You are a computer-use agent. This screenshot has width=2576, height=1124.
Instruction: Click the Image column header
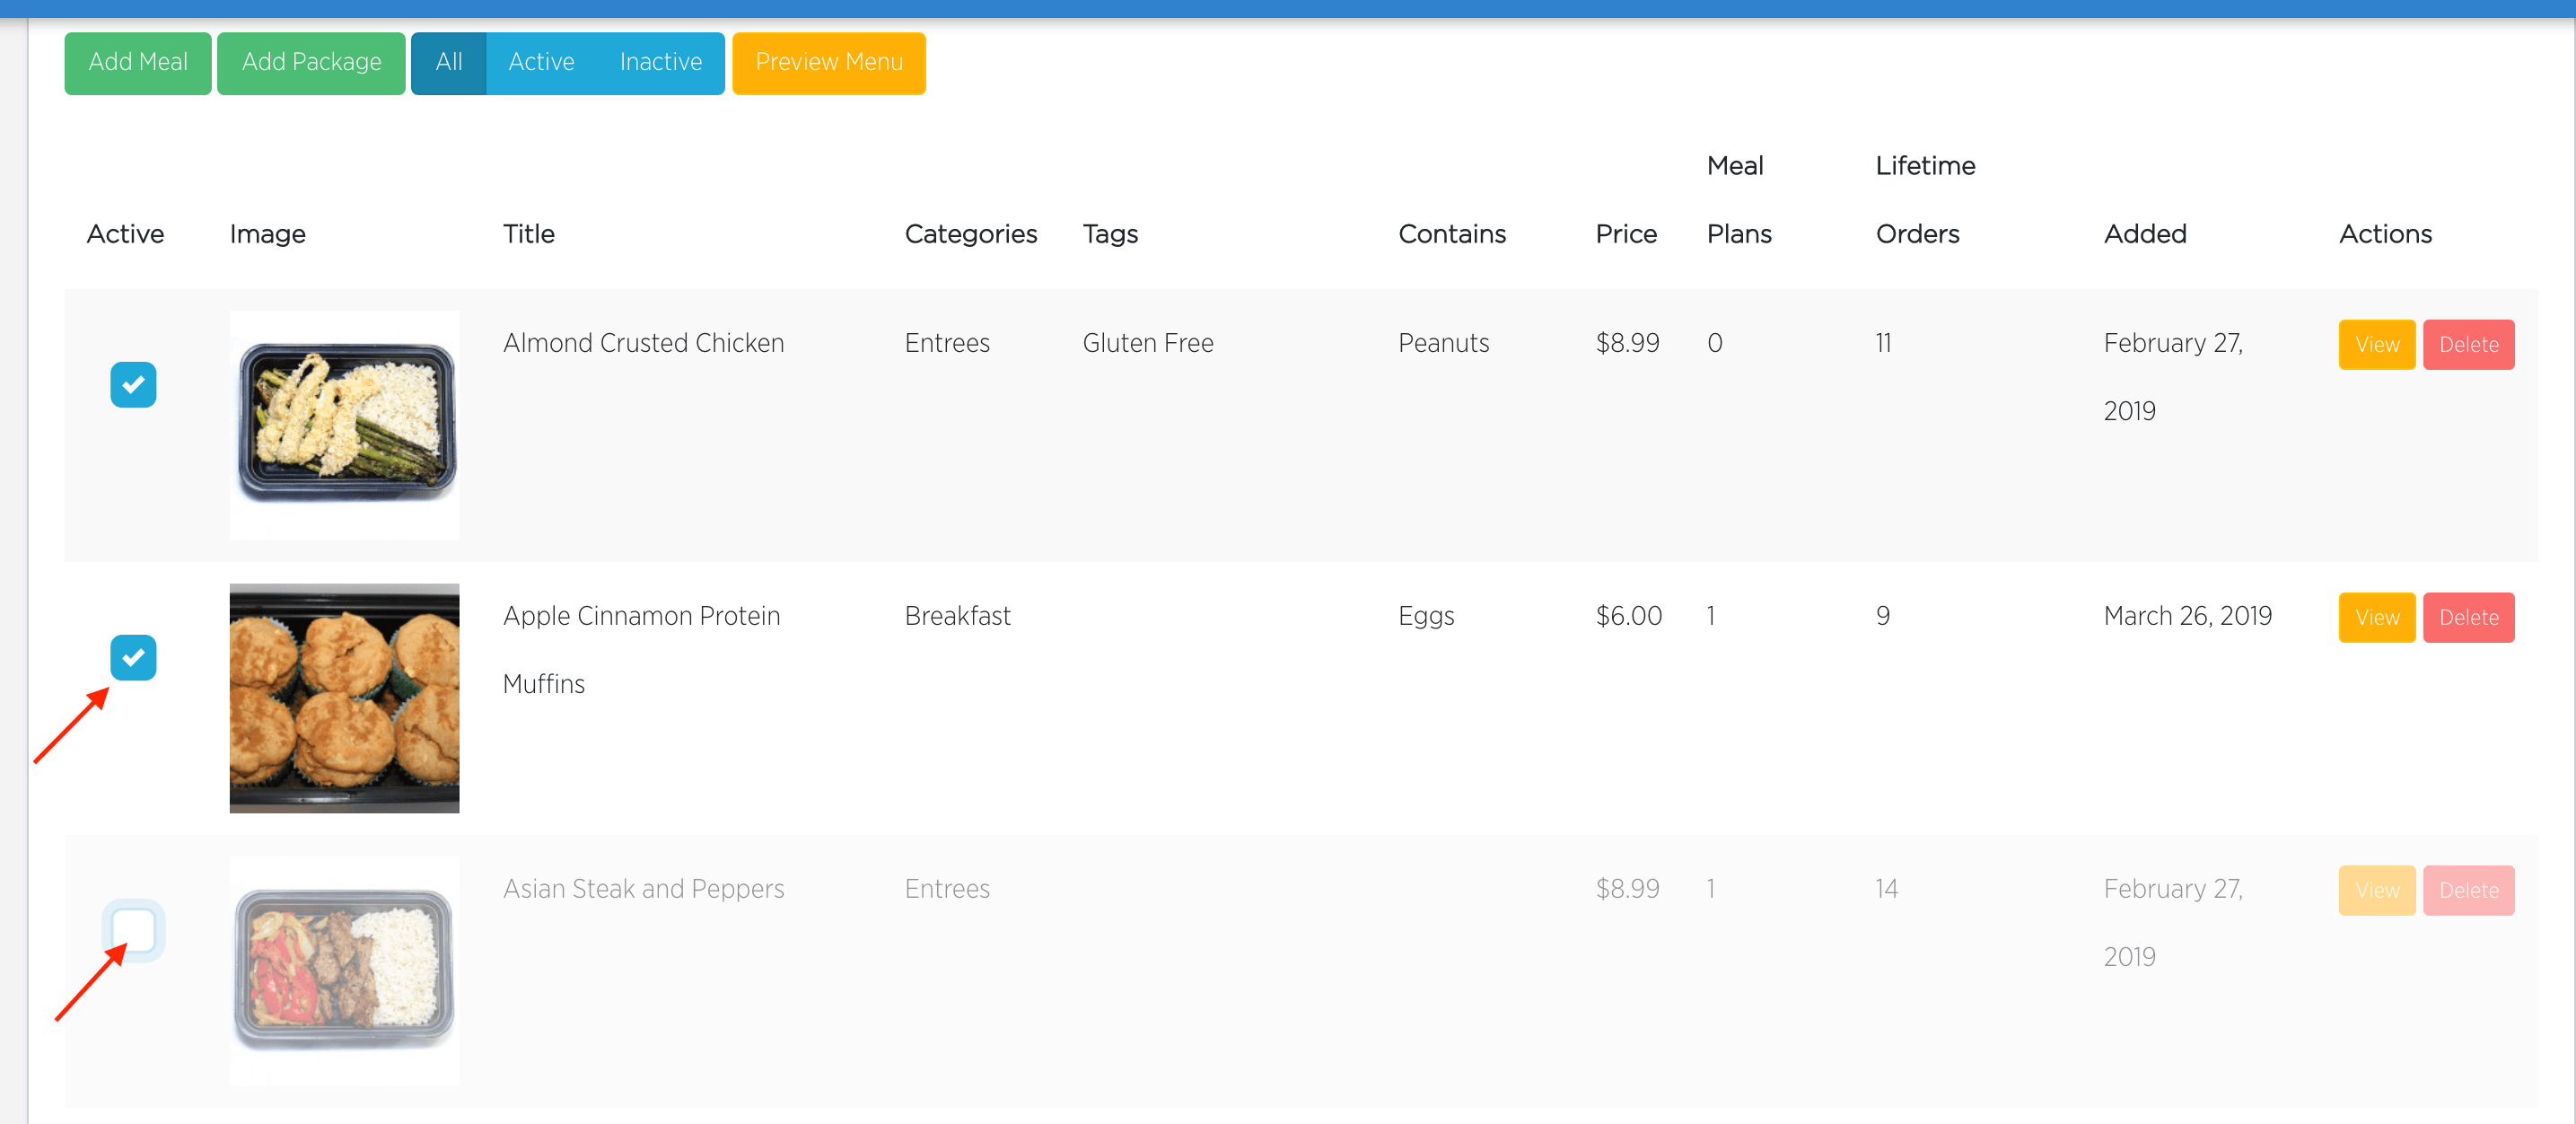coord(268,234)
